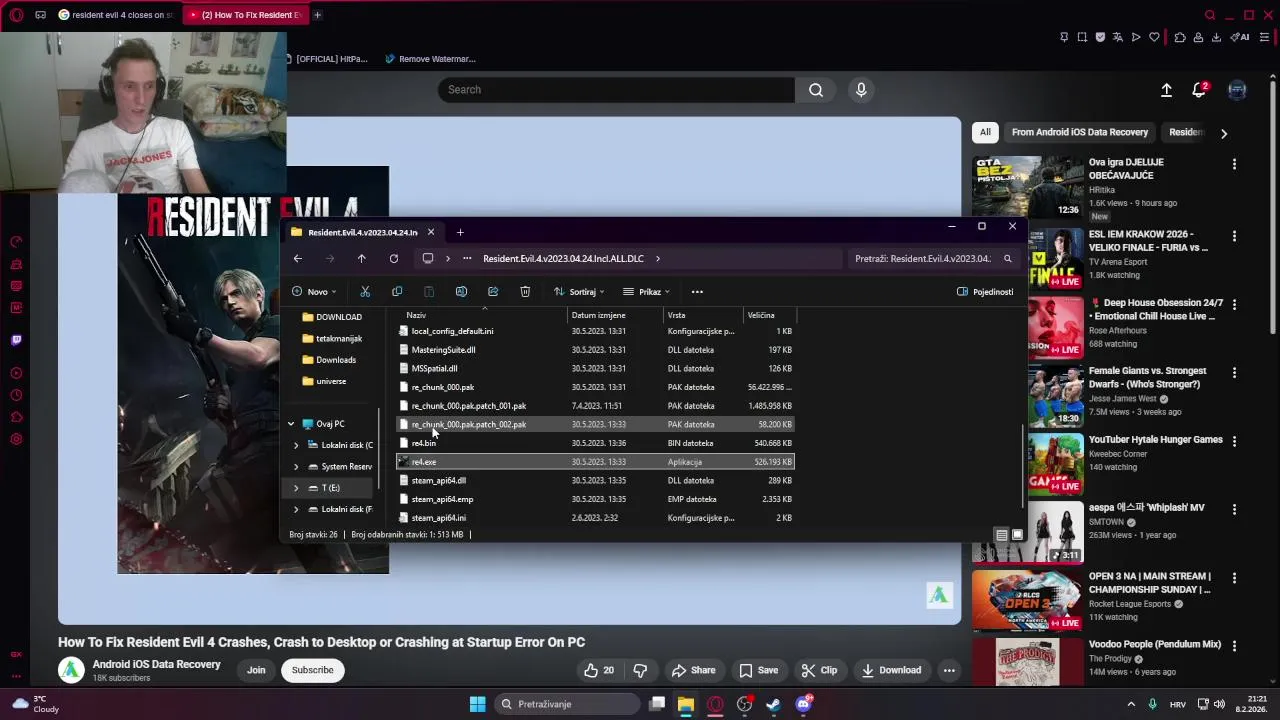
Task: Expand Lokalni disk (F tree node
Action: 296,509
